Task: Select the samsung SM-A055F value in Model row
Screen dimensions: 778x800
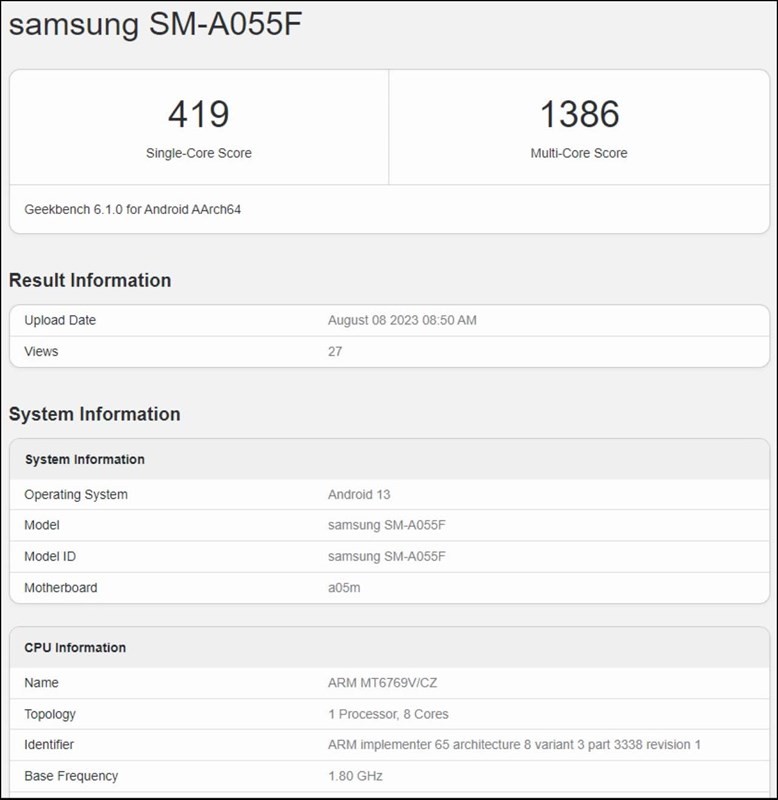Action: pyautogui.click(x=387, y=525)
